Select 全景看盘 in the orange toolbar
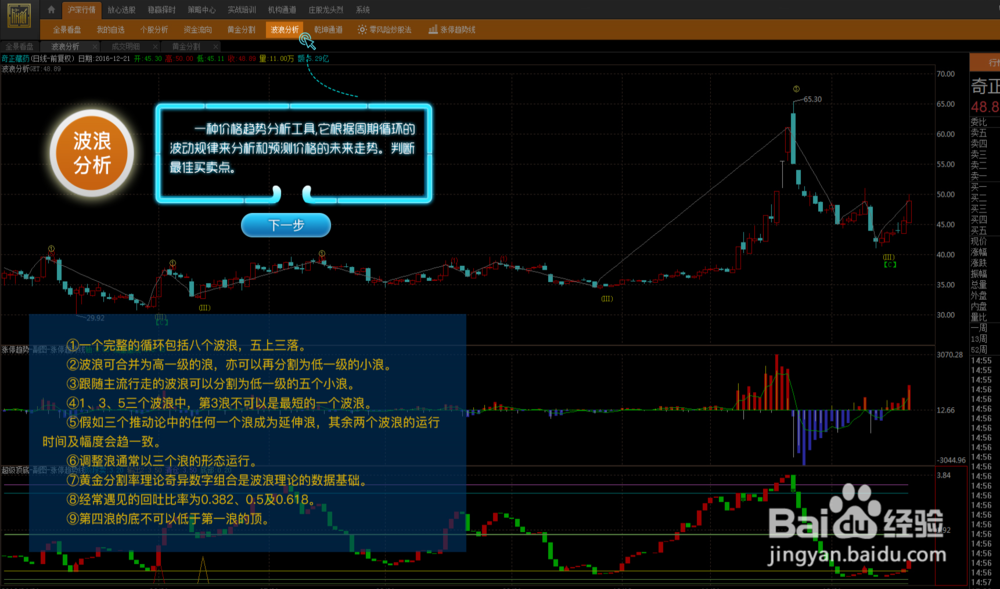The height and width of the screenshot is (589, 1000). tap(67, 29)
